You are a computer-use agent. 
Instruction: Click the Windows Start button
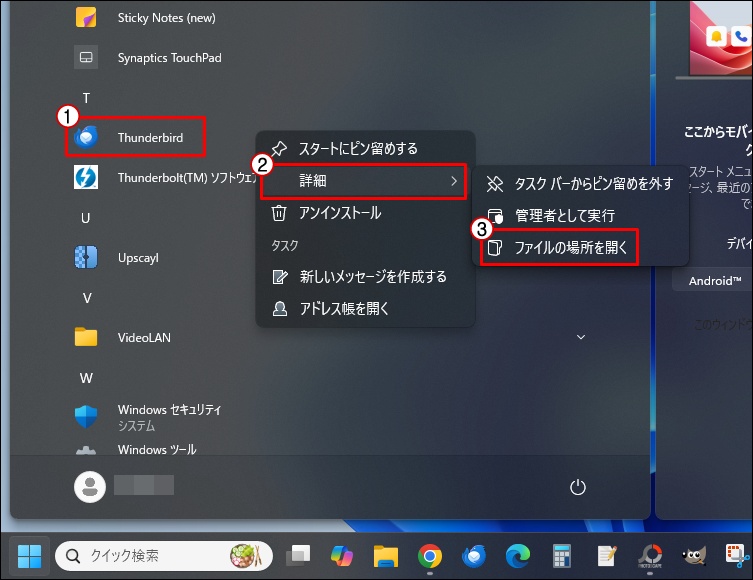[x=29, y=556]
